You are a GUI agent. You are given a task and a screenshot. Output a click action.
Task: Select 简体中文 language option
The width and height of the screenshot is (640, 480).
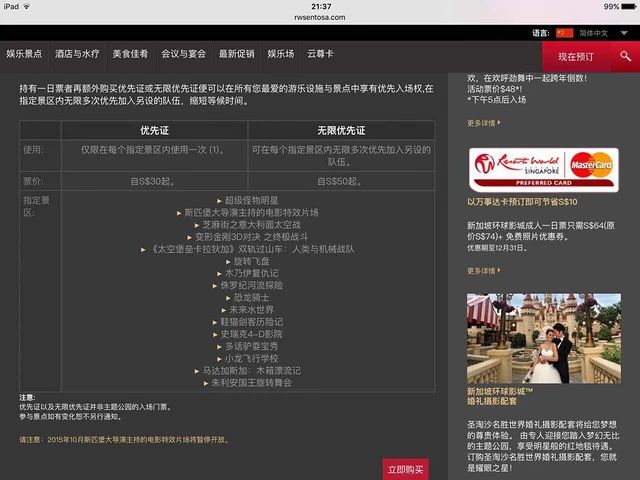tap(593, 33)
